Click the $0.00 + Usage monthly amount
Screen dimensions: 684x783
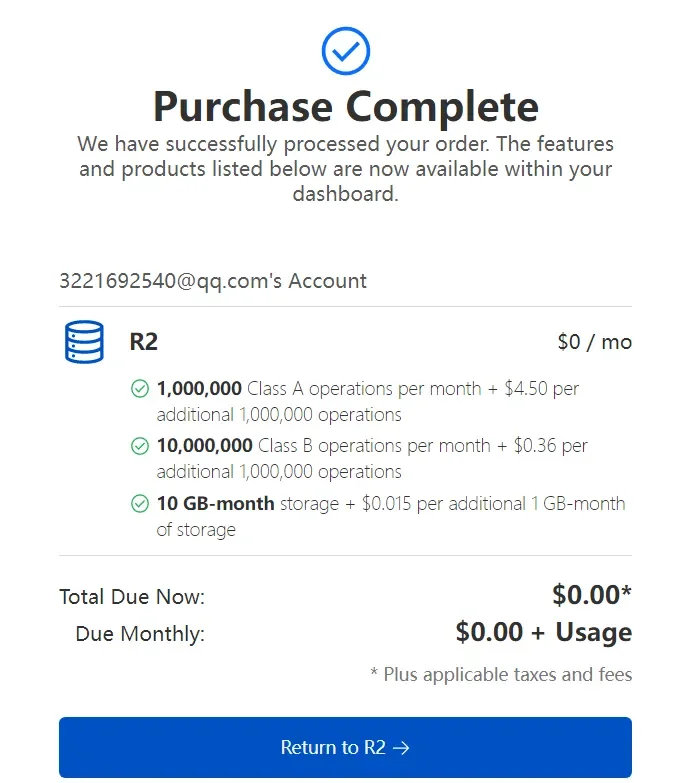click(x=543, y=632)
